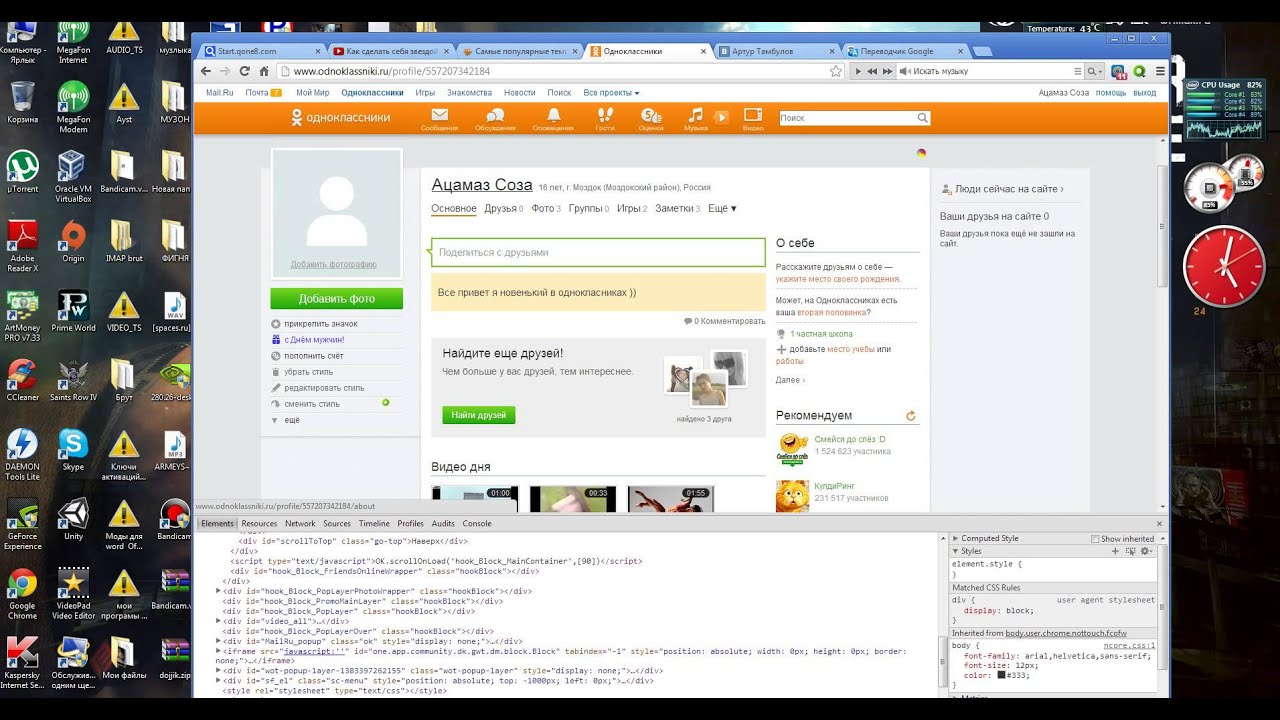1280x720 pixels.
Task: Open the Chrome menu hamburger icon
Action: 1160,71
